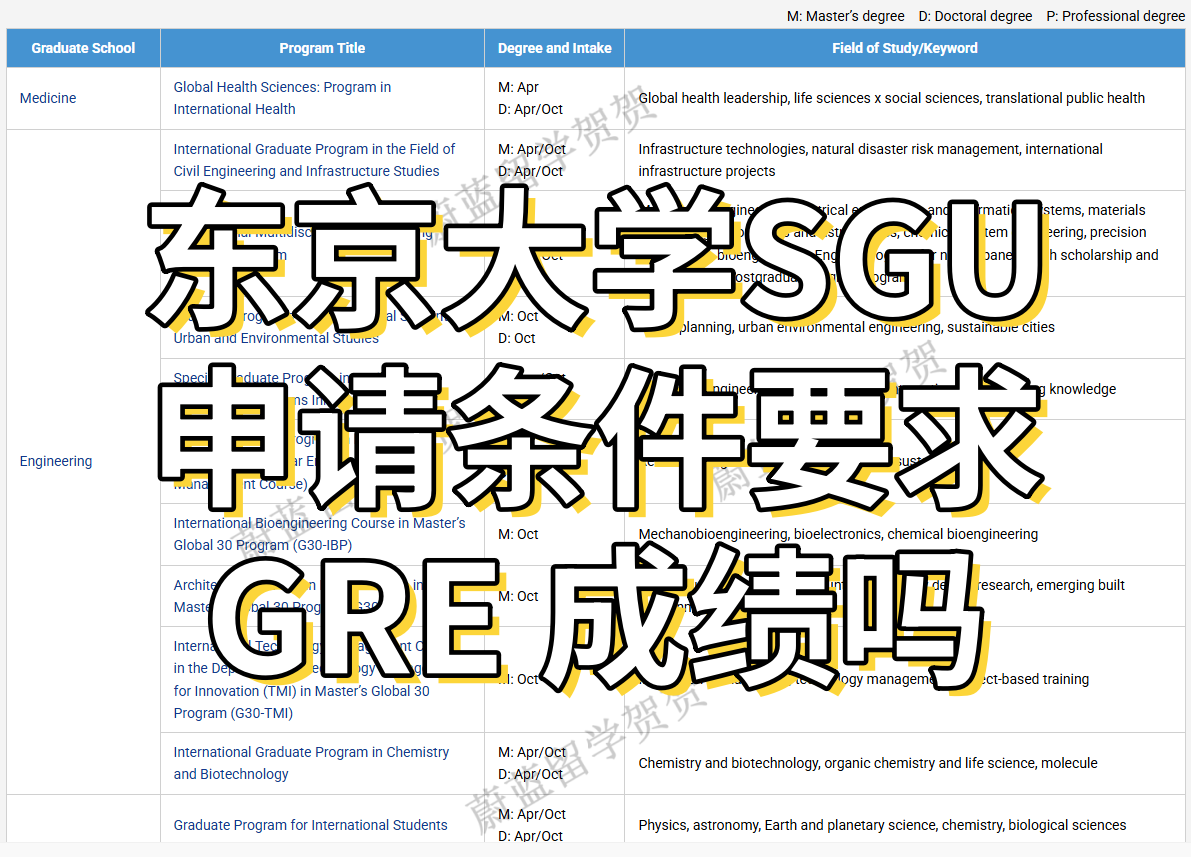Click the Field of Study/Keyword column header
Image resolution: width=1191 pixels, height=857 pixels.
click(905, 48)
